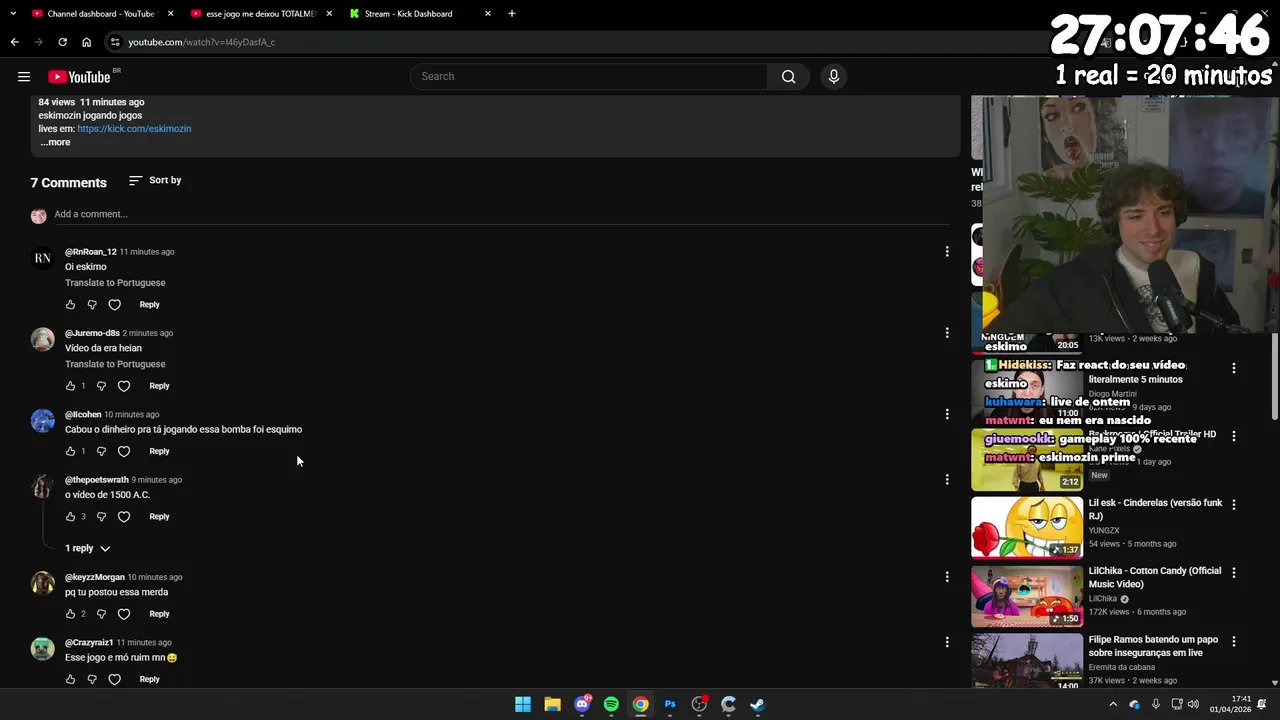This screenshot has height=720, width=1280.
Task: Expand the description with '...more'
Action: click(55, 143)
